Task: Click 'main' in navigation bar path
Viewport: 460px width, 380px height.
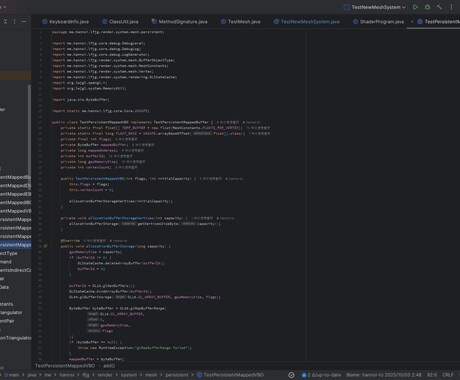Action: [14, 375]
